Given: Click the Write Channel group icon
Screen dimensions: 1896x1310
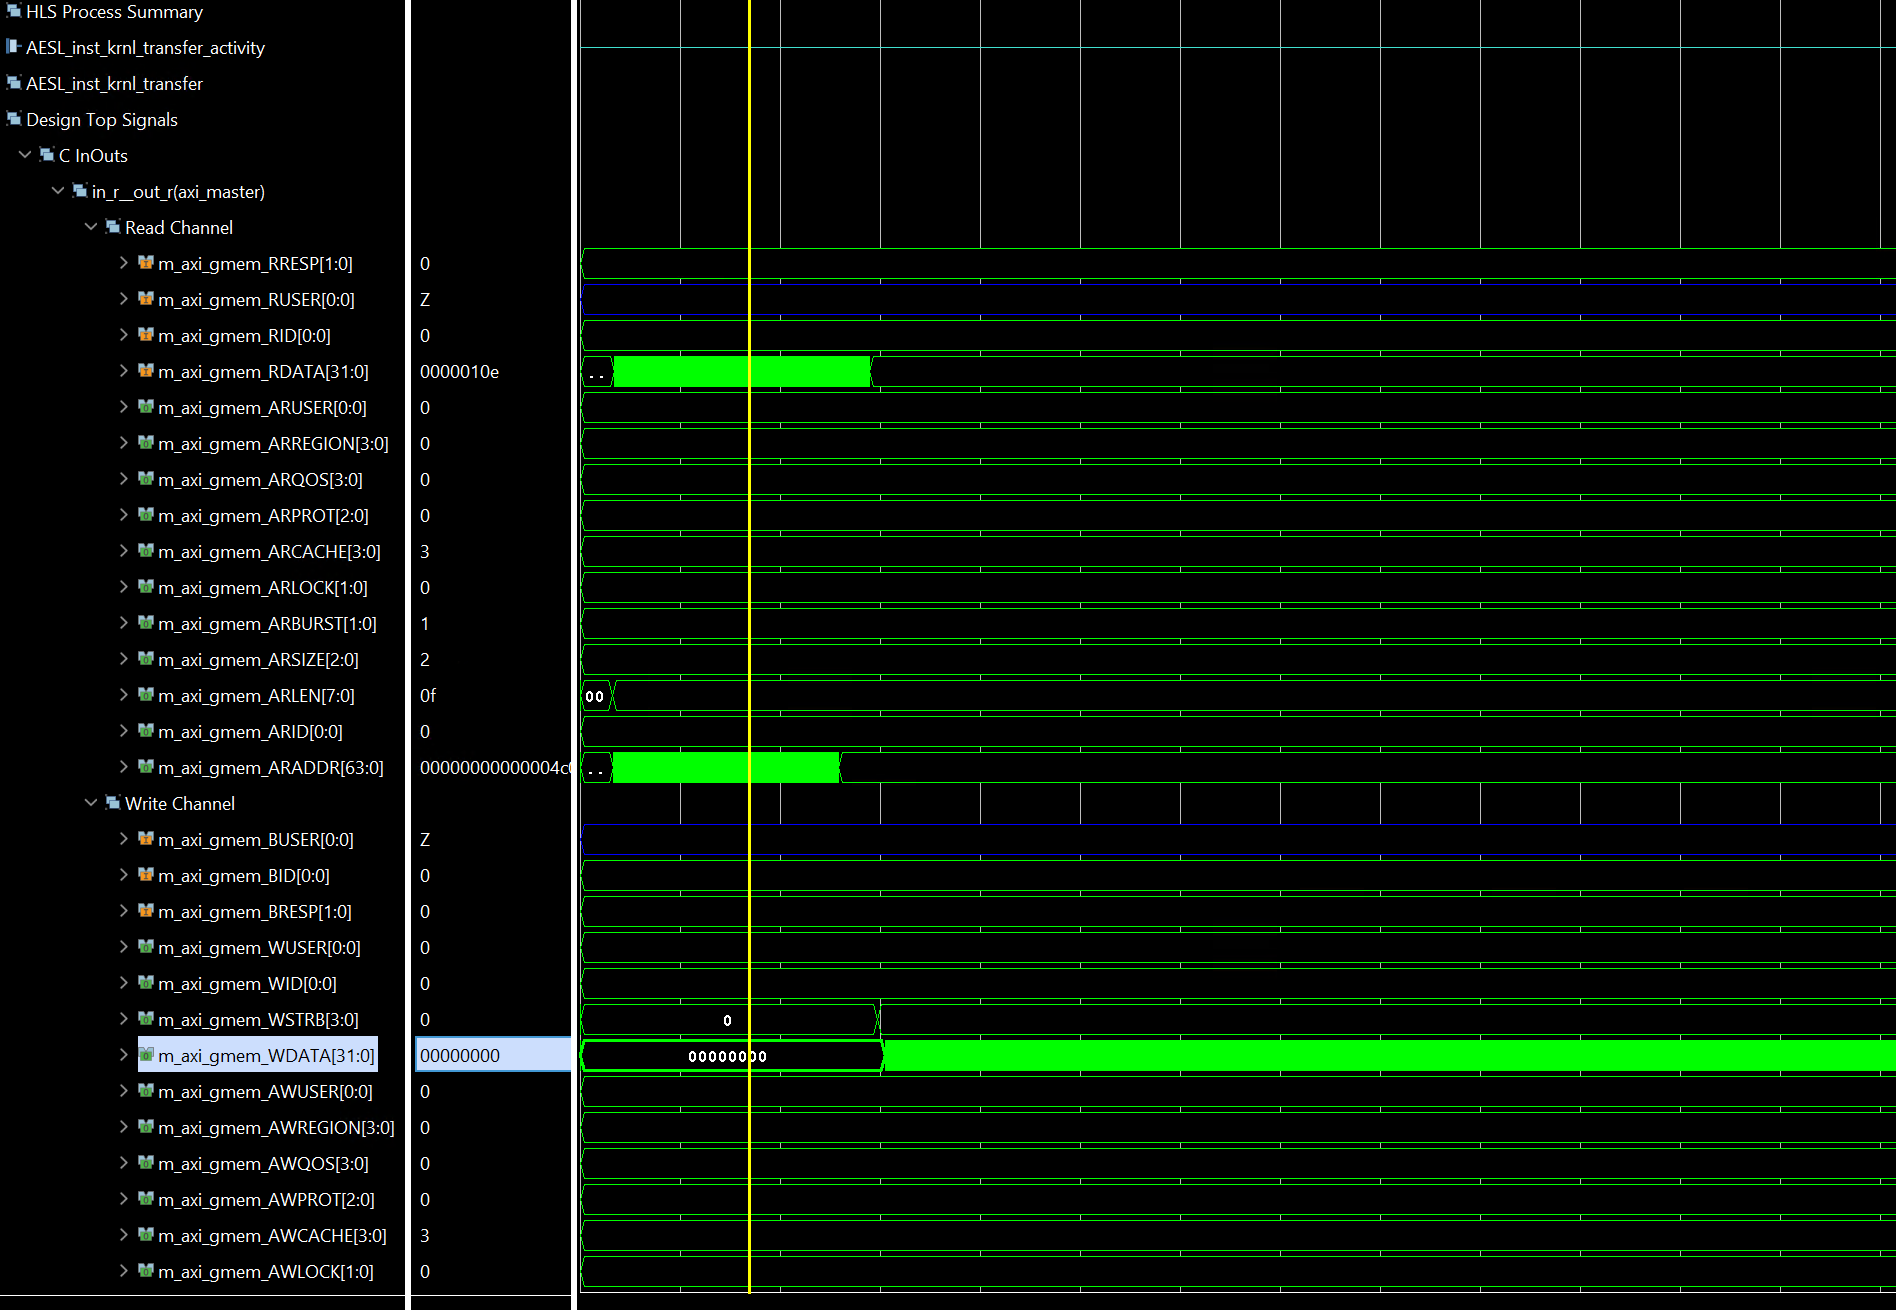Looking at the screenshot, I should [x=113, y=803].
